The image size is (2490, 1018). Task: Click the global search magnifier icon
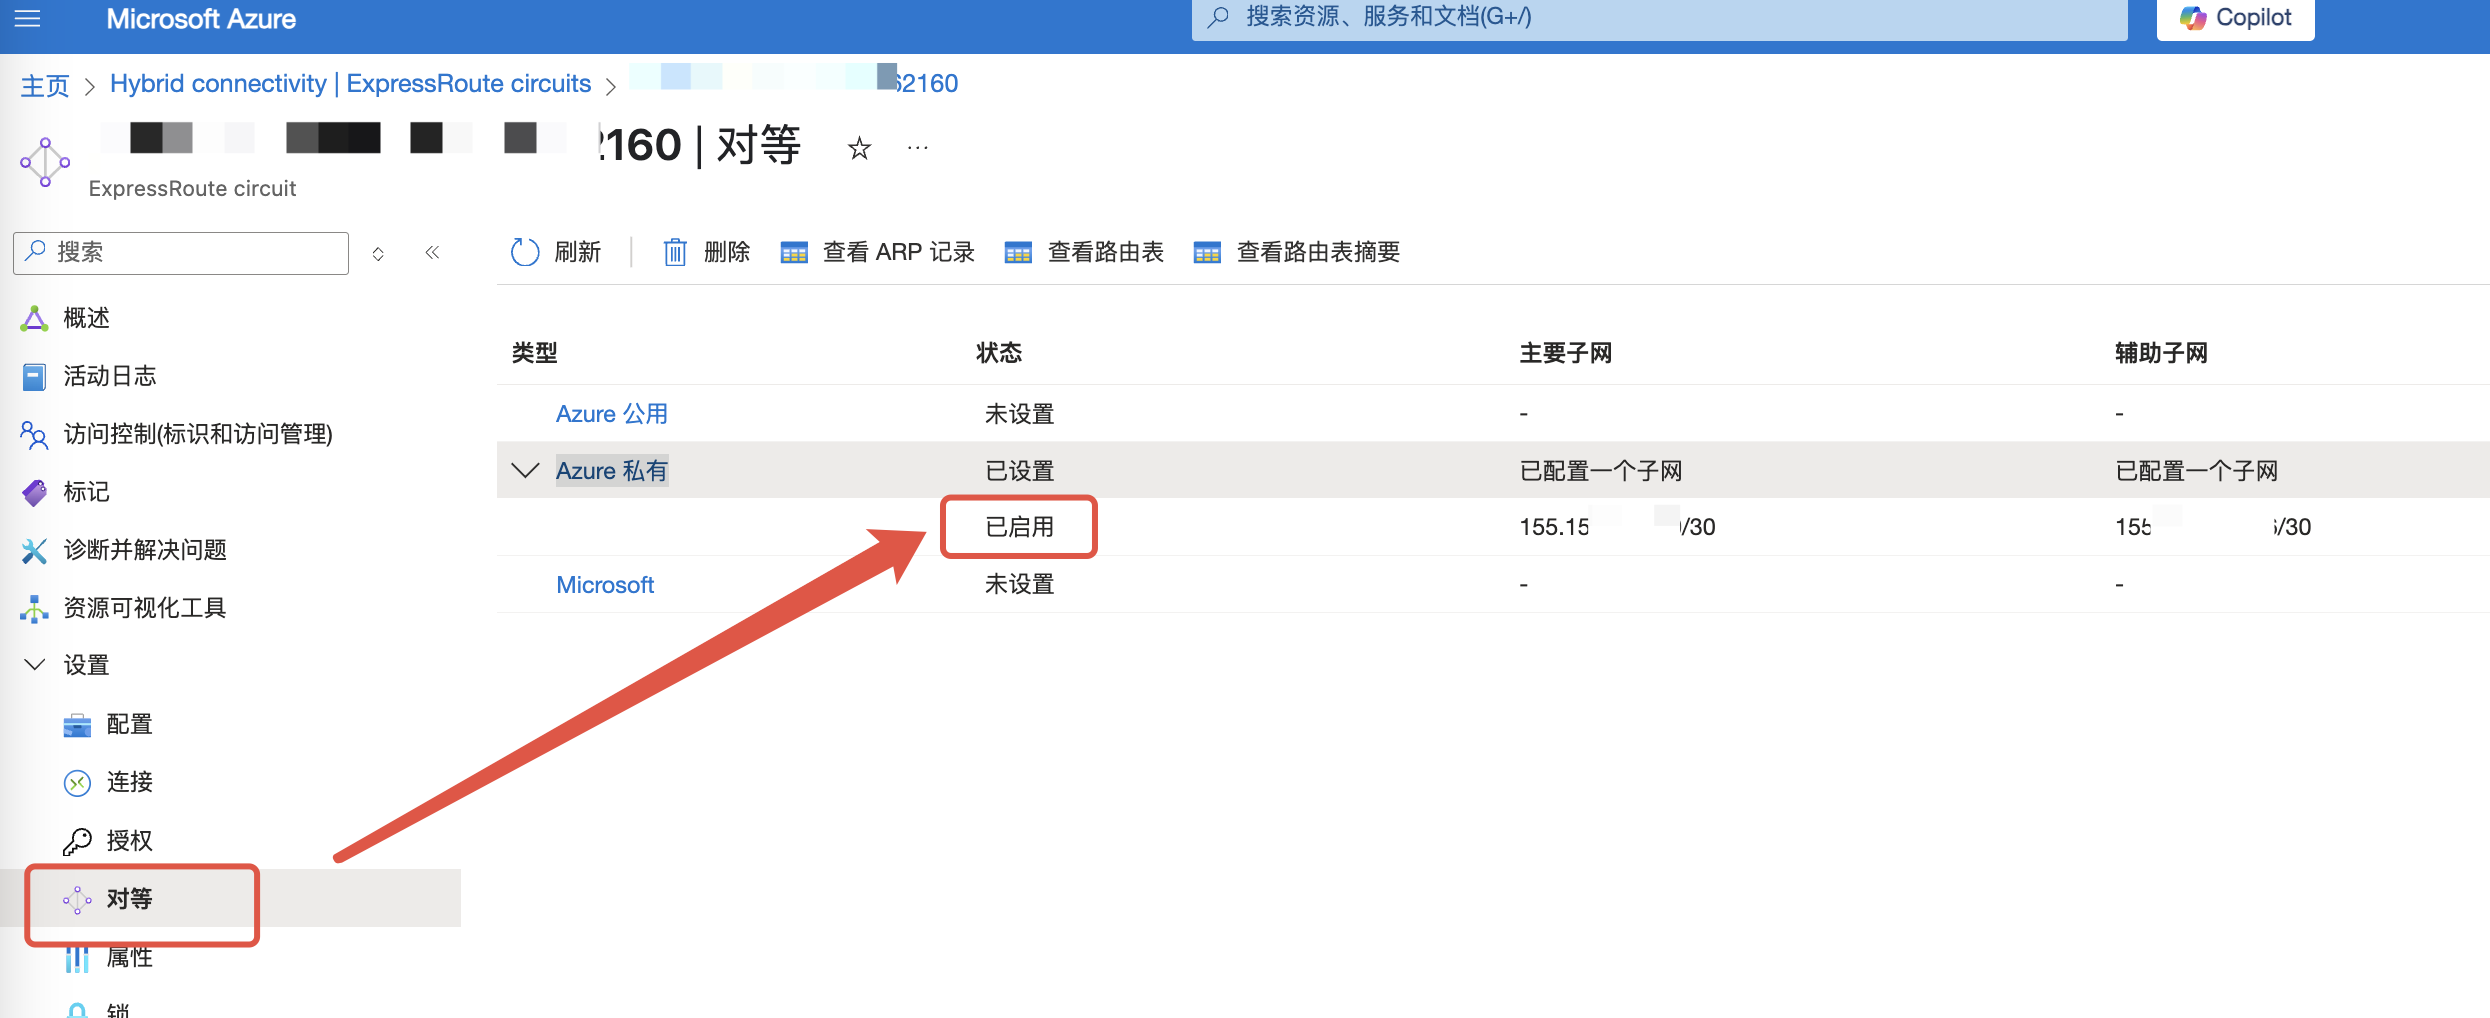pos(1218,17)
